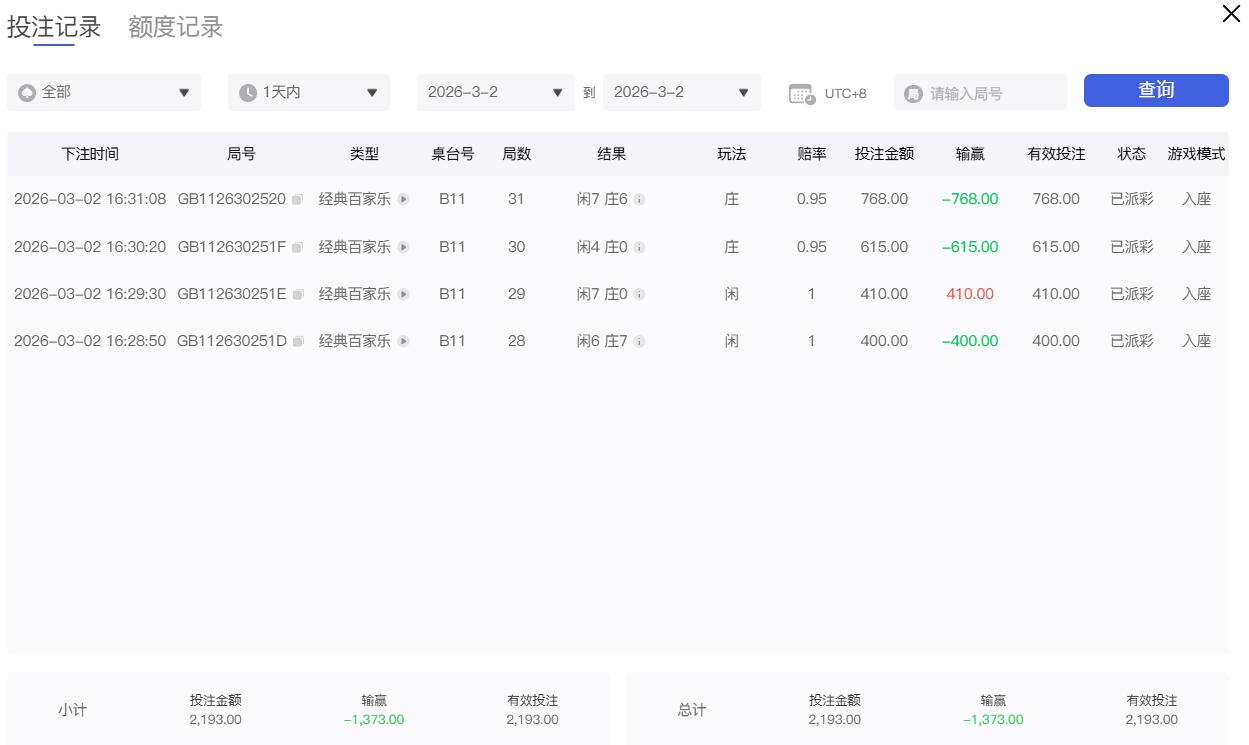The height and width of the screenshot is (745, 1249).
Task: Click the 输赢 column header
Action: [x=969, y=154]
